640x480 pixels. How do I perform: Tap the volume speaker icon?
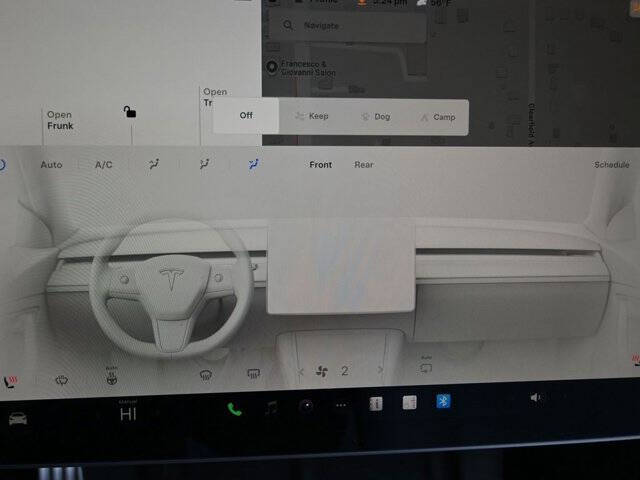coord(536,397)
